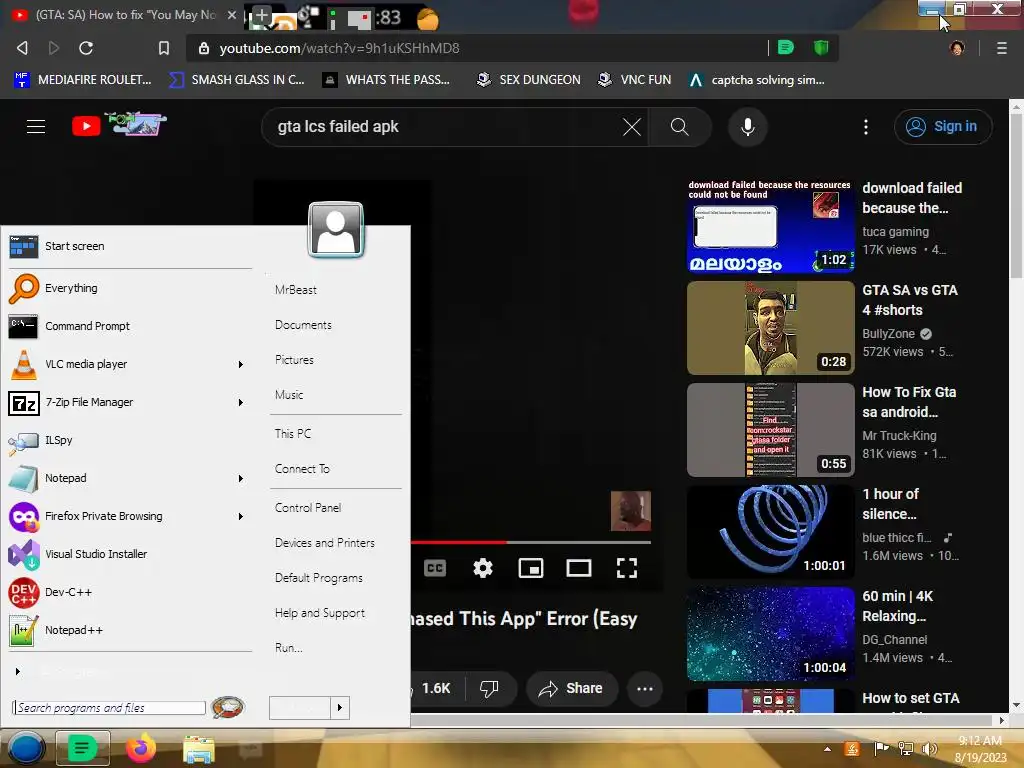The height and width of the screenshot is (768, 1024).
Task: Open 1 hour of silence video thumbnail
Action: click(771, 532)
